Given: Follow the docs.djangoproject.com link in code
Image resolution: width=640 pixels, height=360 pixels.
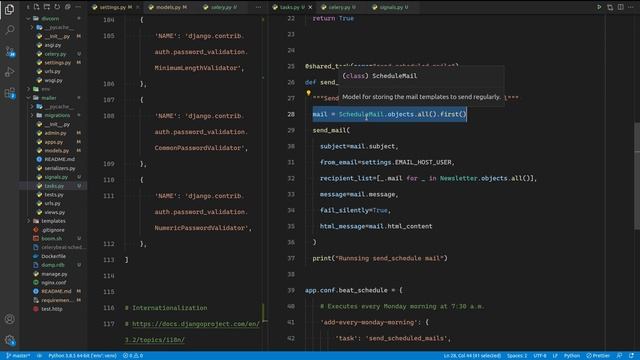Looking at the screenshot, I should 196,324.
